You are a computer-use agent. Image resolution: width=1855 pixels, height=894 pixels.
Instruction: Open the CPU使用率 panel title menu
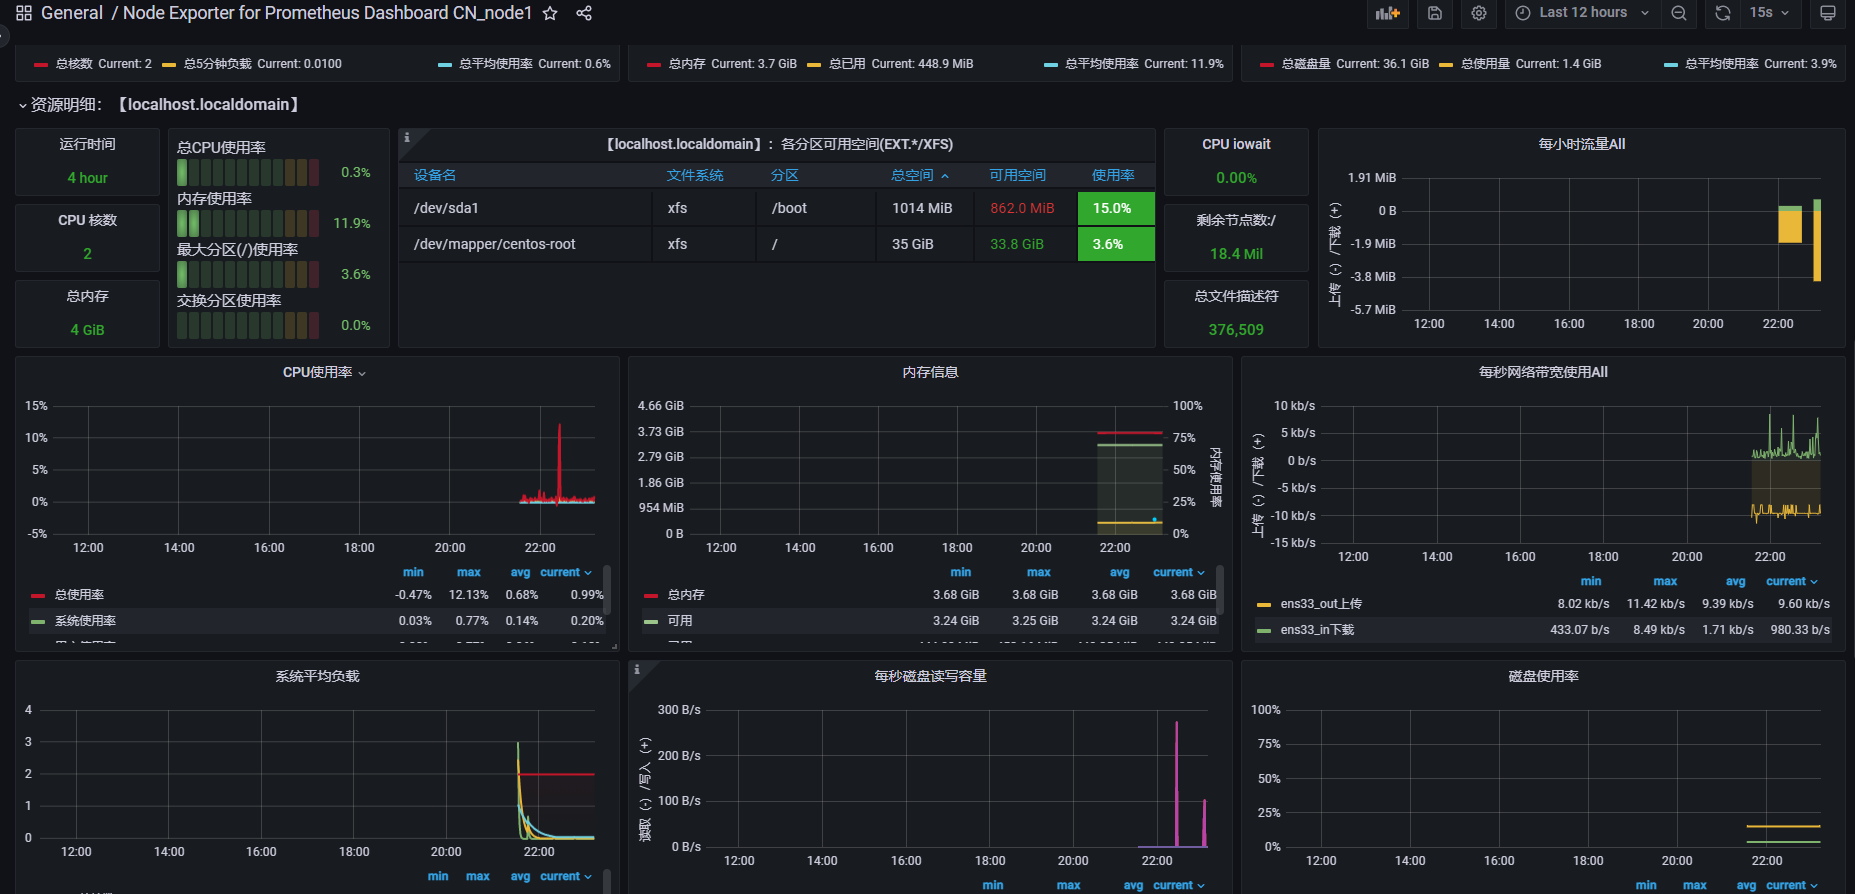(x=324, y=372)
